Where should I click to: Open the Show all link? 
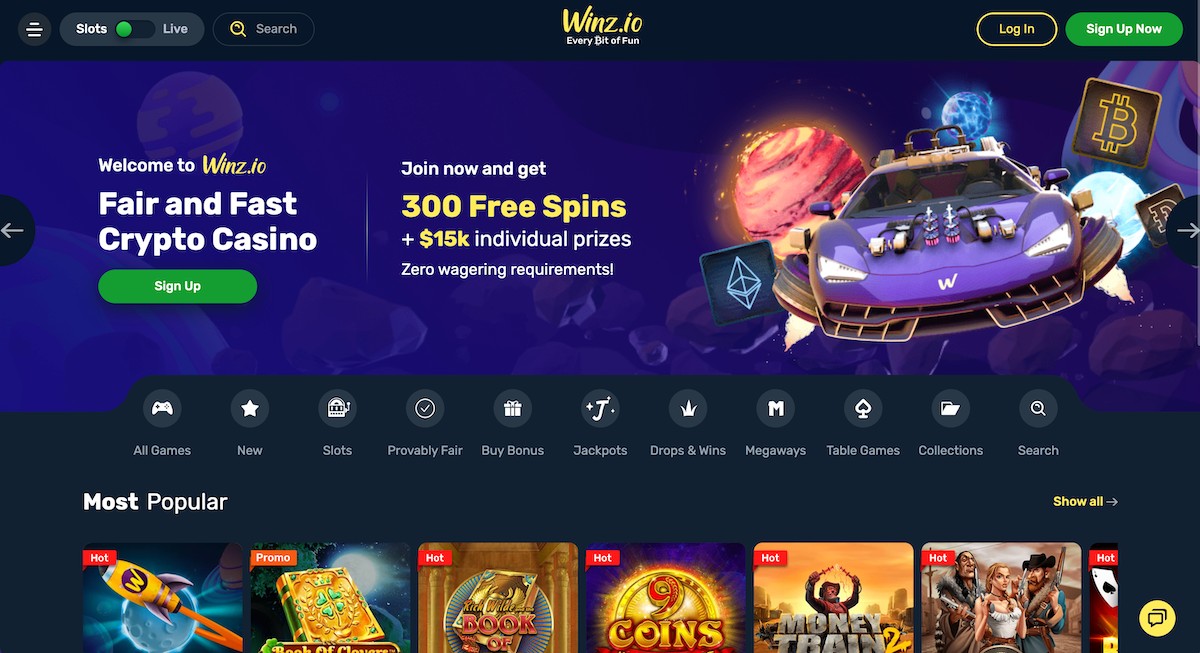point(1085,501)
